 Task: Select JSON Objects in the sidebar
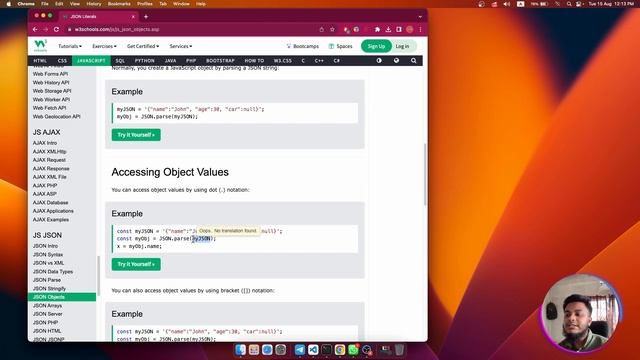(62, 297)
